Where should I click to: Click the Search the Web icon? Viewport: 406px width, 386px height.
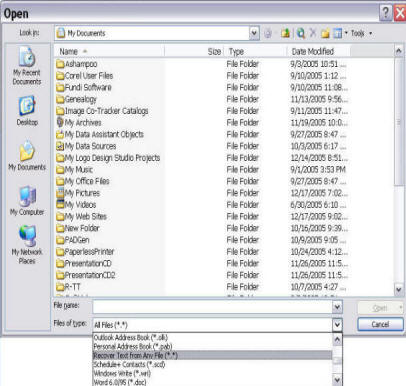point(301,33)
